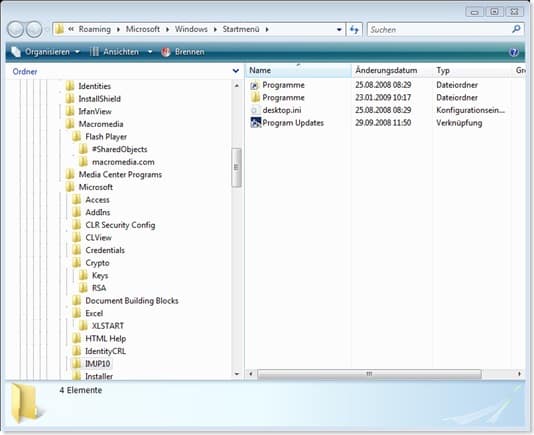Click Windows in the breadcrumb path
Screen dimensions: 534x435
point(191,29)
